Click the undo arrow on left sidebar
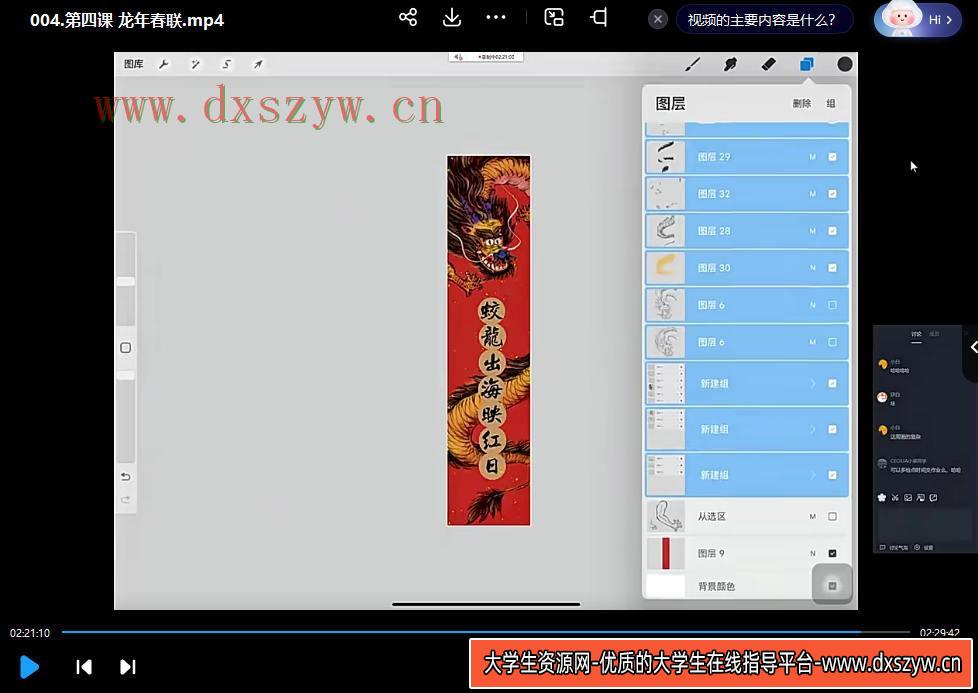 [125, 477]
